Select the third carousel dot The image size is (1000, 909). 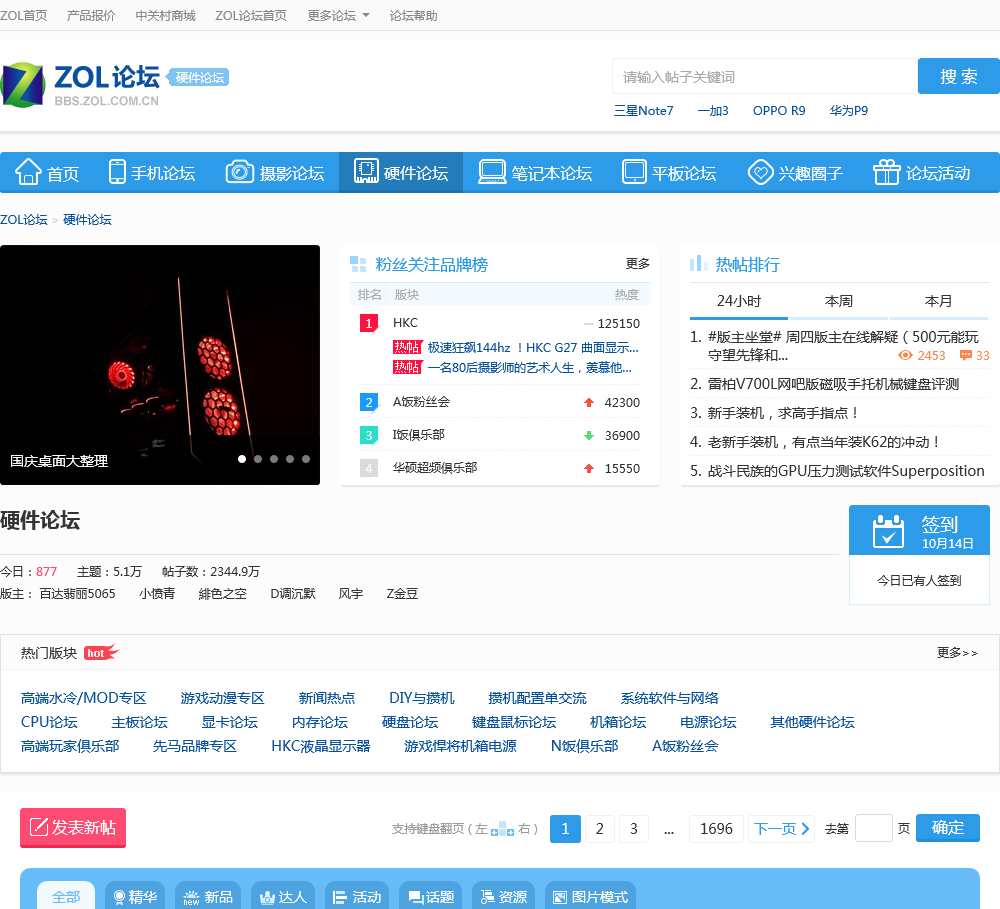point(274,459)
